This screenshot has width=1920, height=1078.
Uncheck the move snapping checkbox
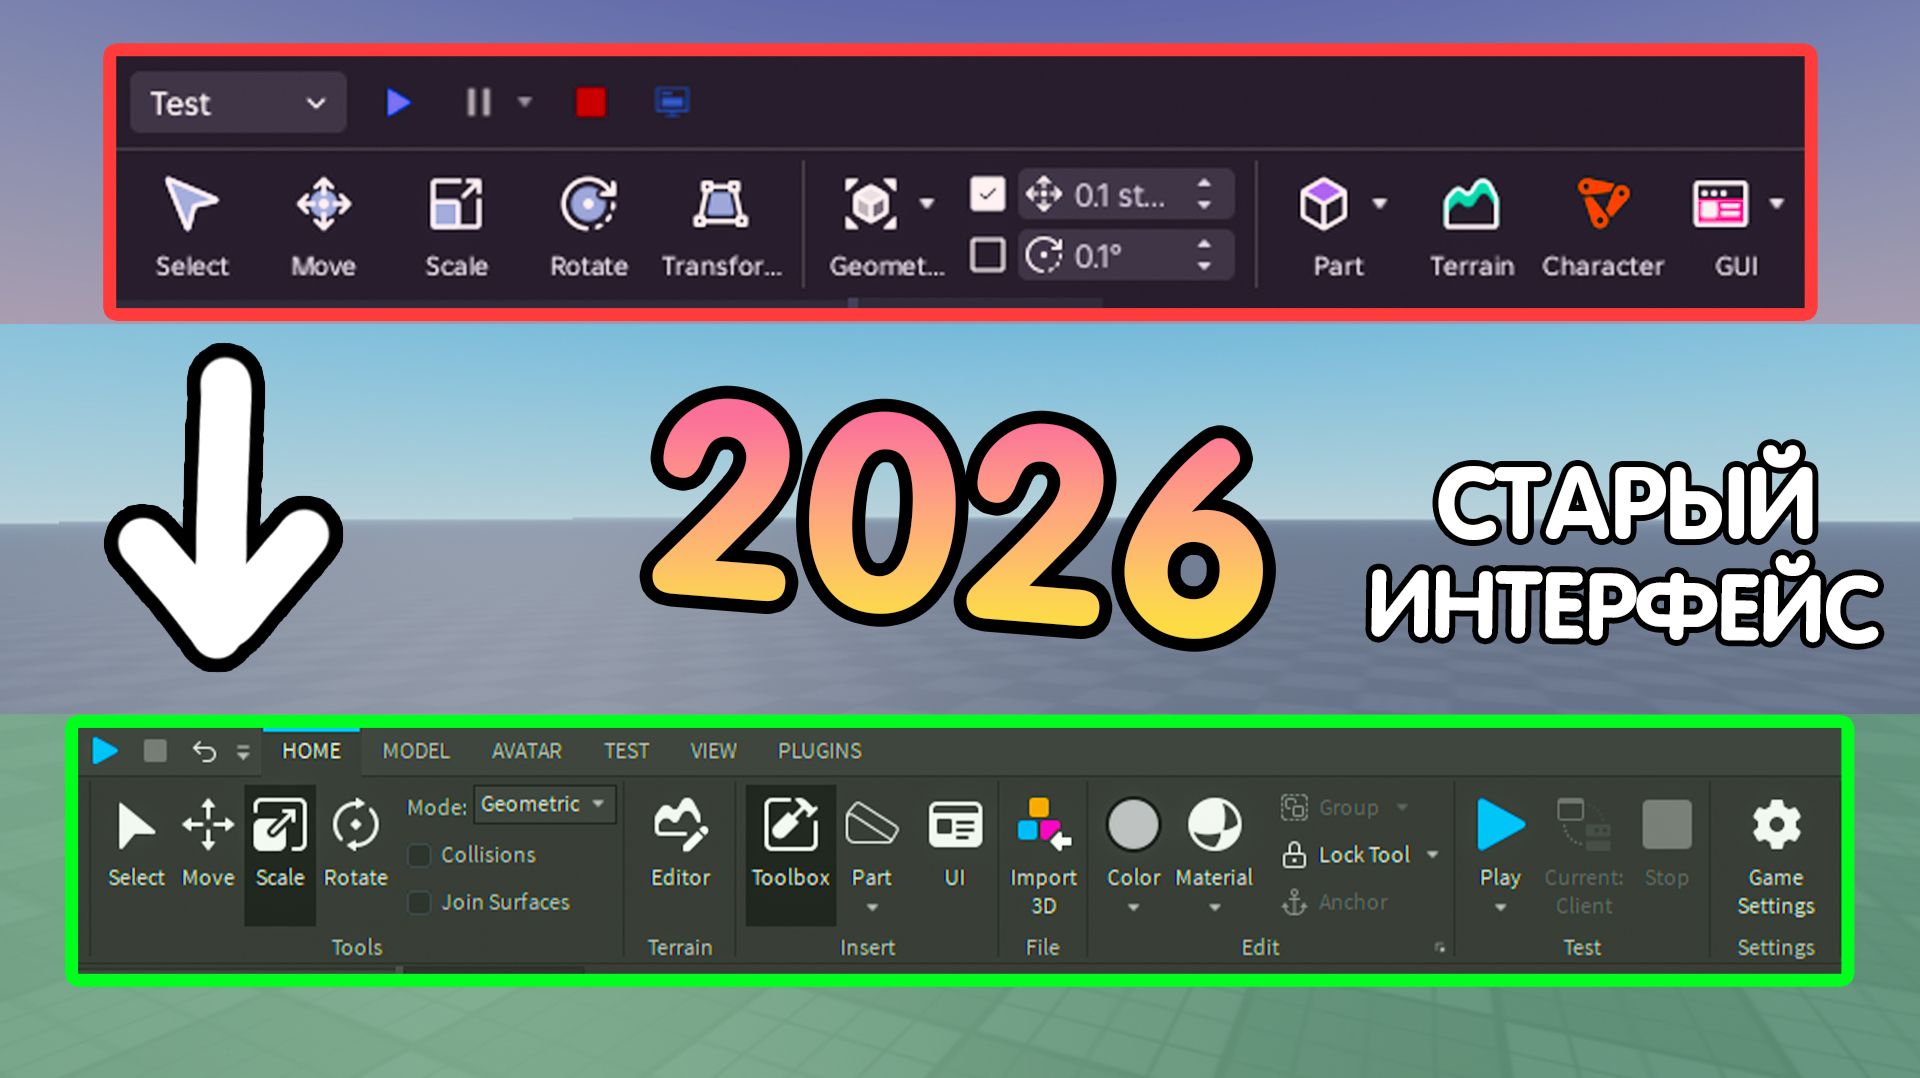(987, 194)
